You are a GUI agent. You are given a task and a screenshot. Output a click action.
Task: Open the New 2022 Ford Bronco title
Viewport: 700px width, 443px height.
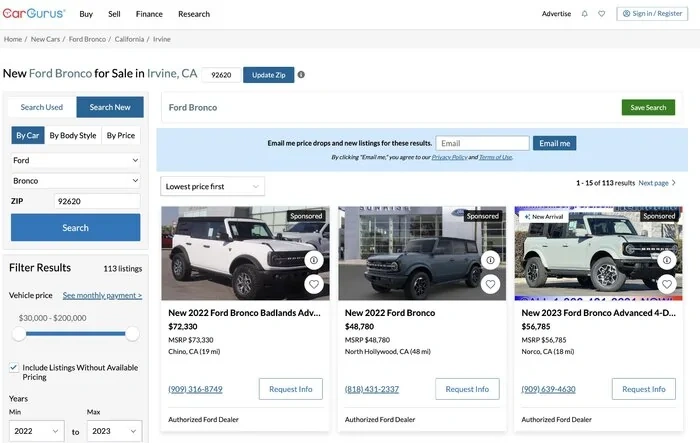click(390, 313)
